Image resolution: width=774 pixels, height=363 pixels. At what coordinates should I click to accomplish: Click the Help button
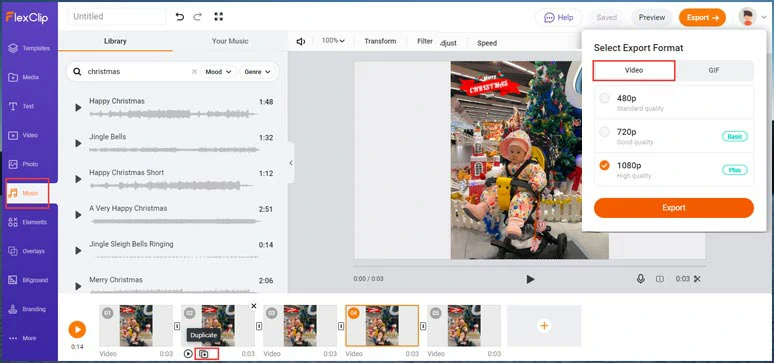(x=558, y=17)
